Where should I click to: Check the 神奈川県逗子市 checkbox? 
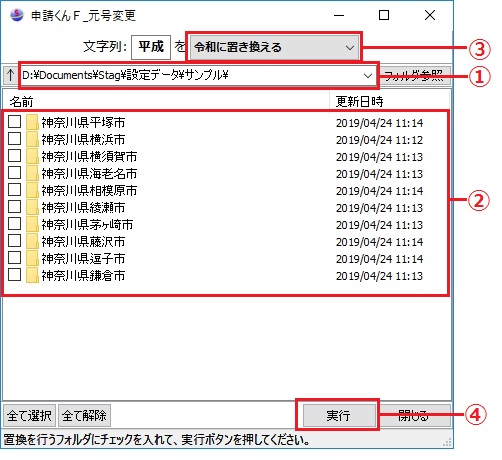15,258
